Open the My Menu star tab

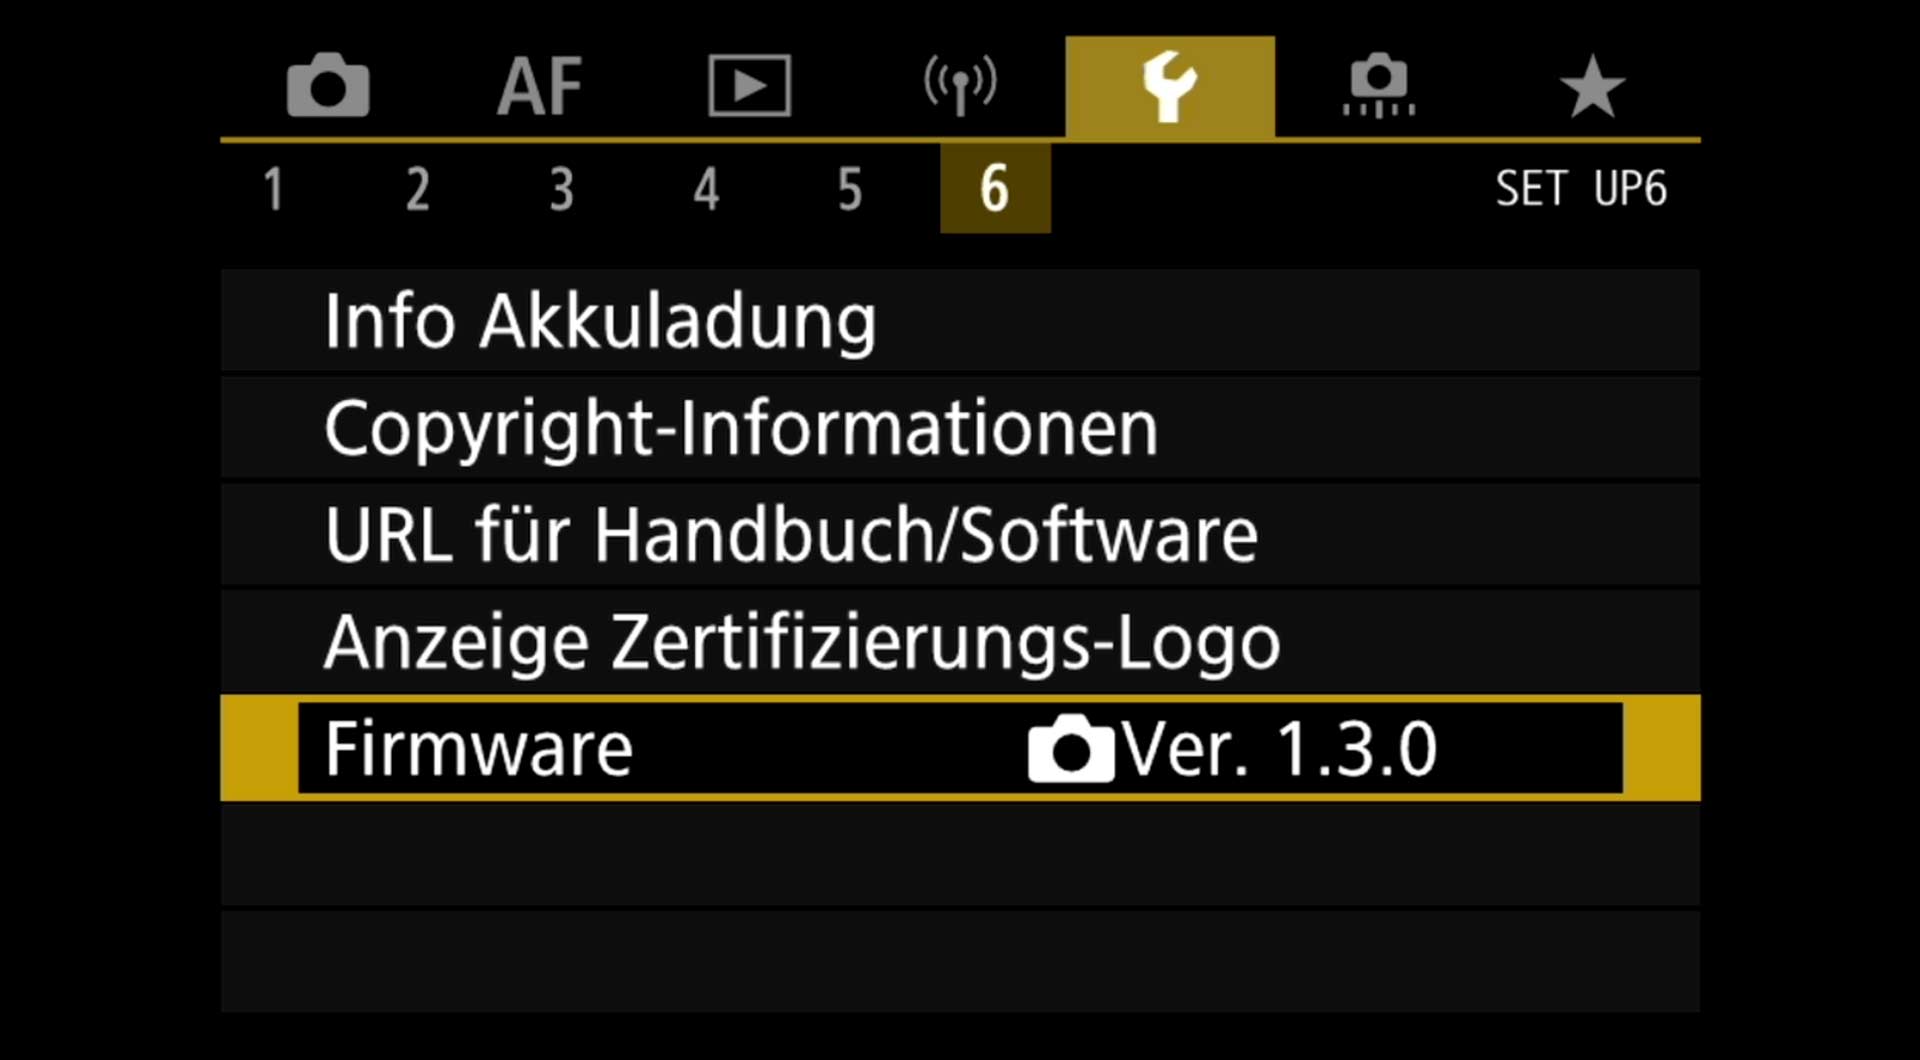click(x=1592, y=87)
